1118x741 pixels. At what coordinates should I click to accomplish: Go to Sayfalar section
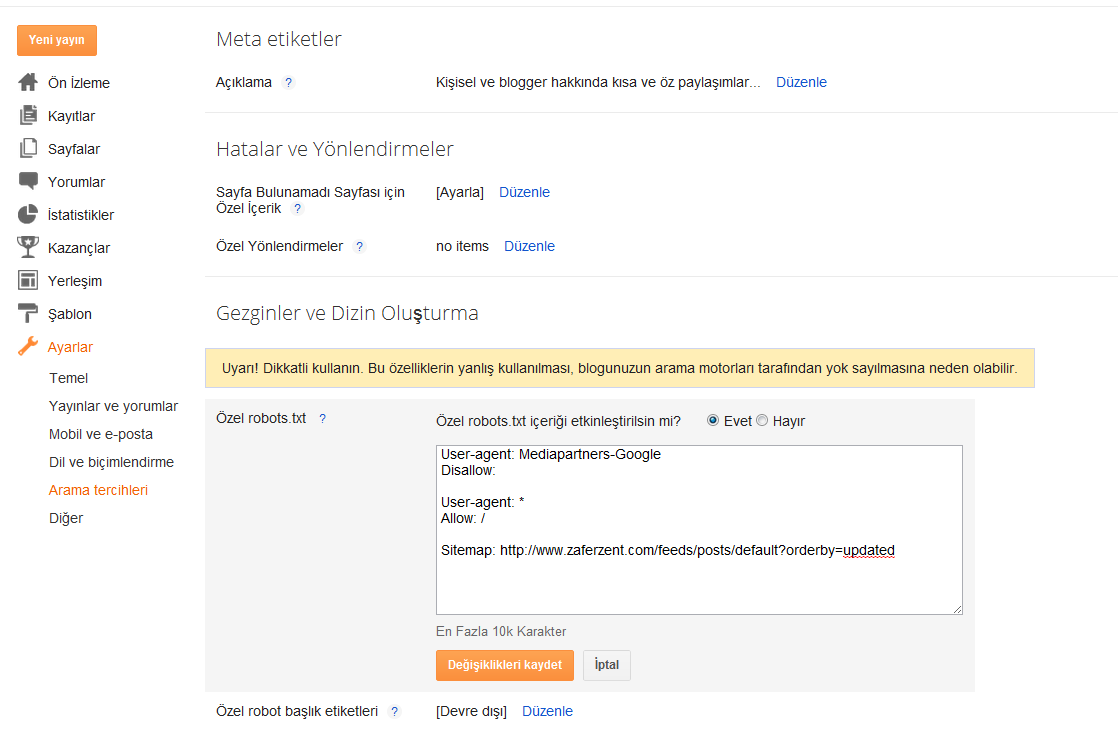[74, 149]
